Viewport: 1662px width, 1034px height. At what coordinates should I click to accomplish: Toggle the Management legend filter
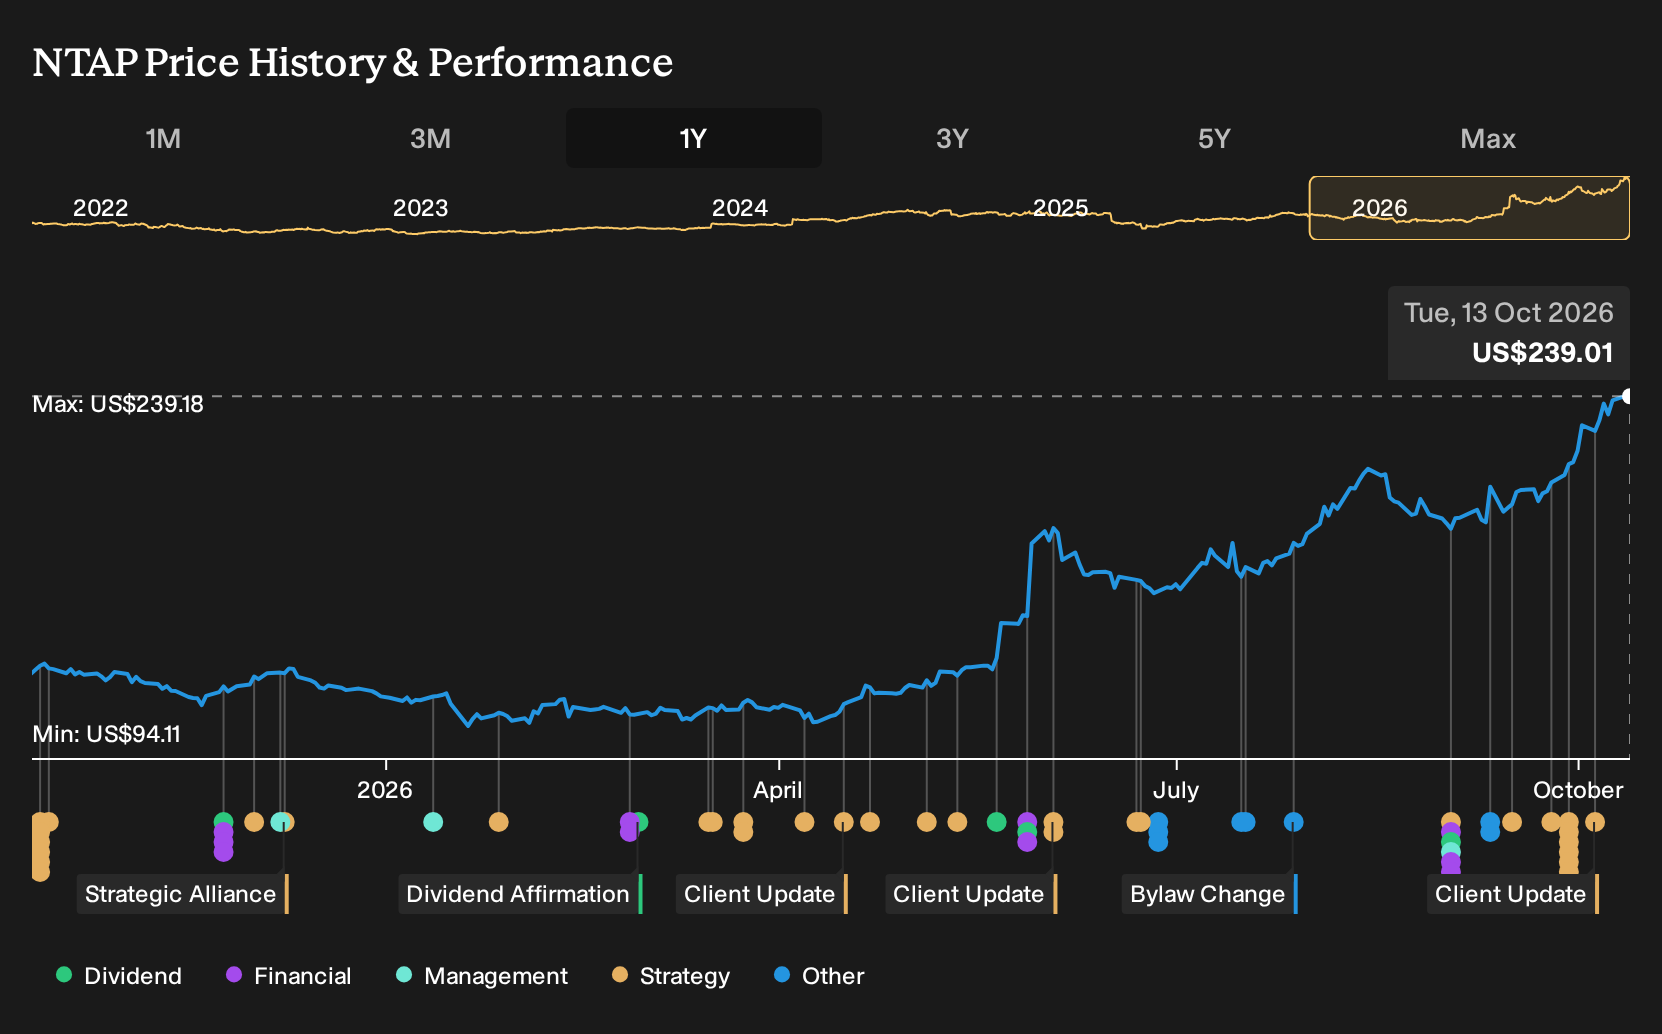click(482, 976)
